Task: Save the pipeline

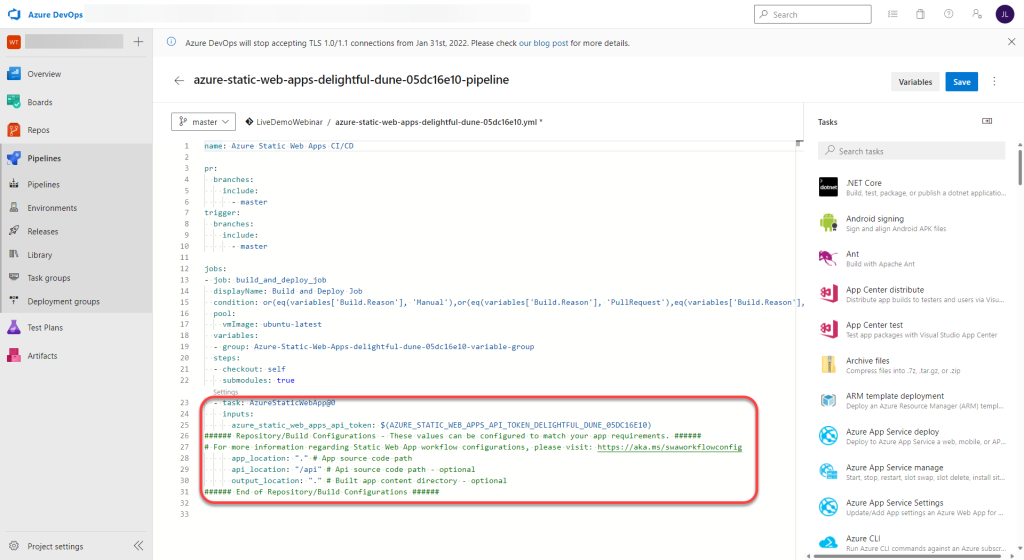Action: click(961, 82)
